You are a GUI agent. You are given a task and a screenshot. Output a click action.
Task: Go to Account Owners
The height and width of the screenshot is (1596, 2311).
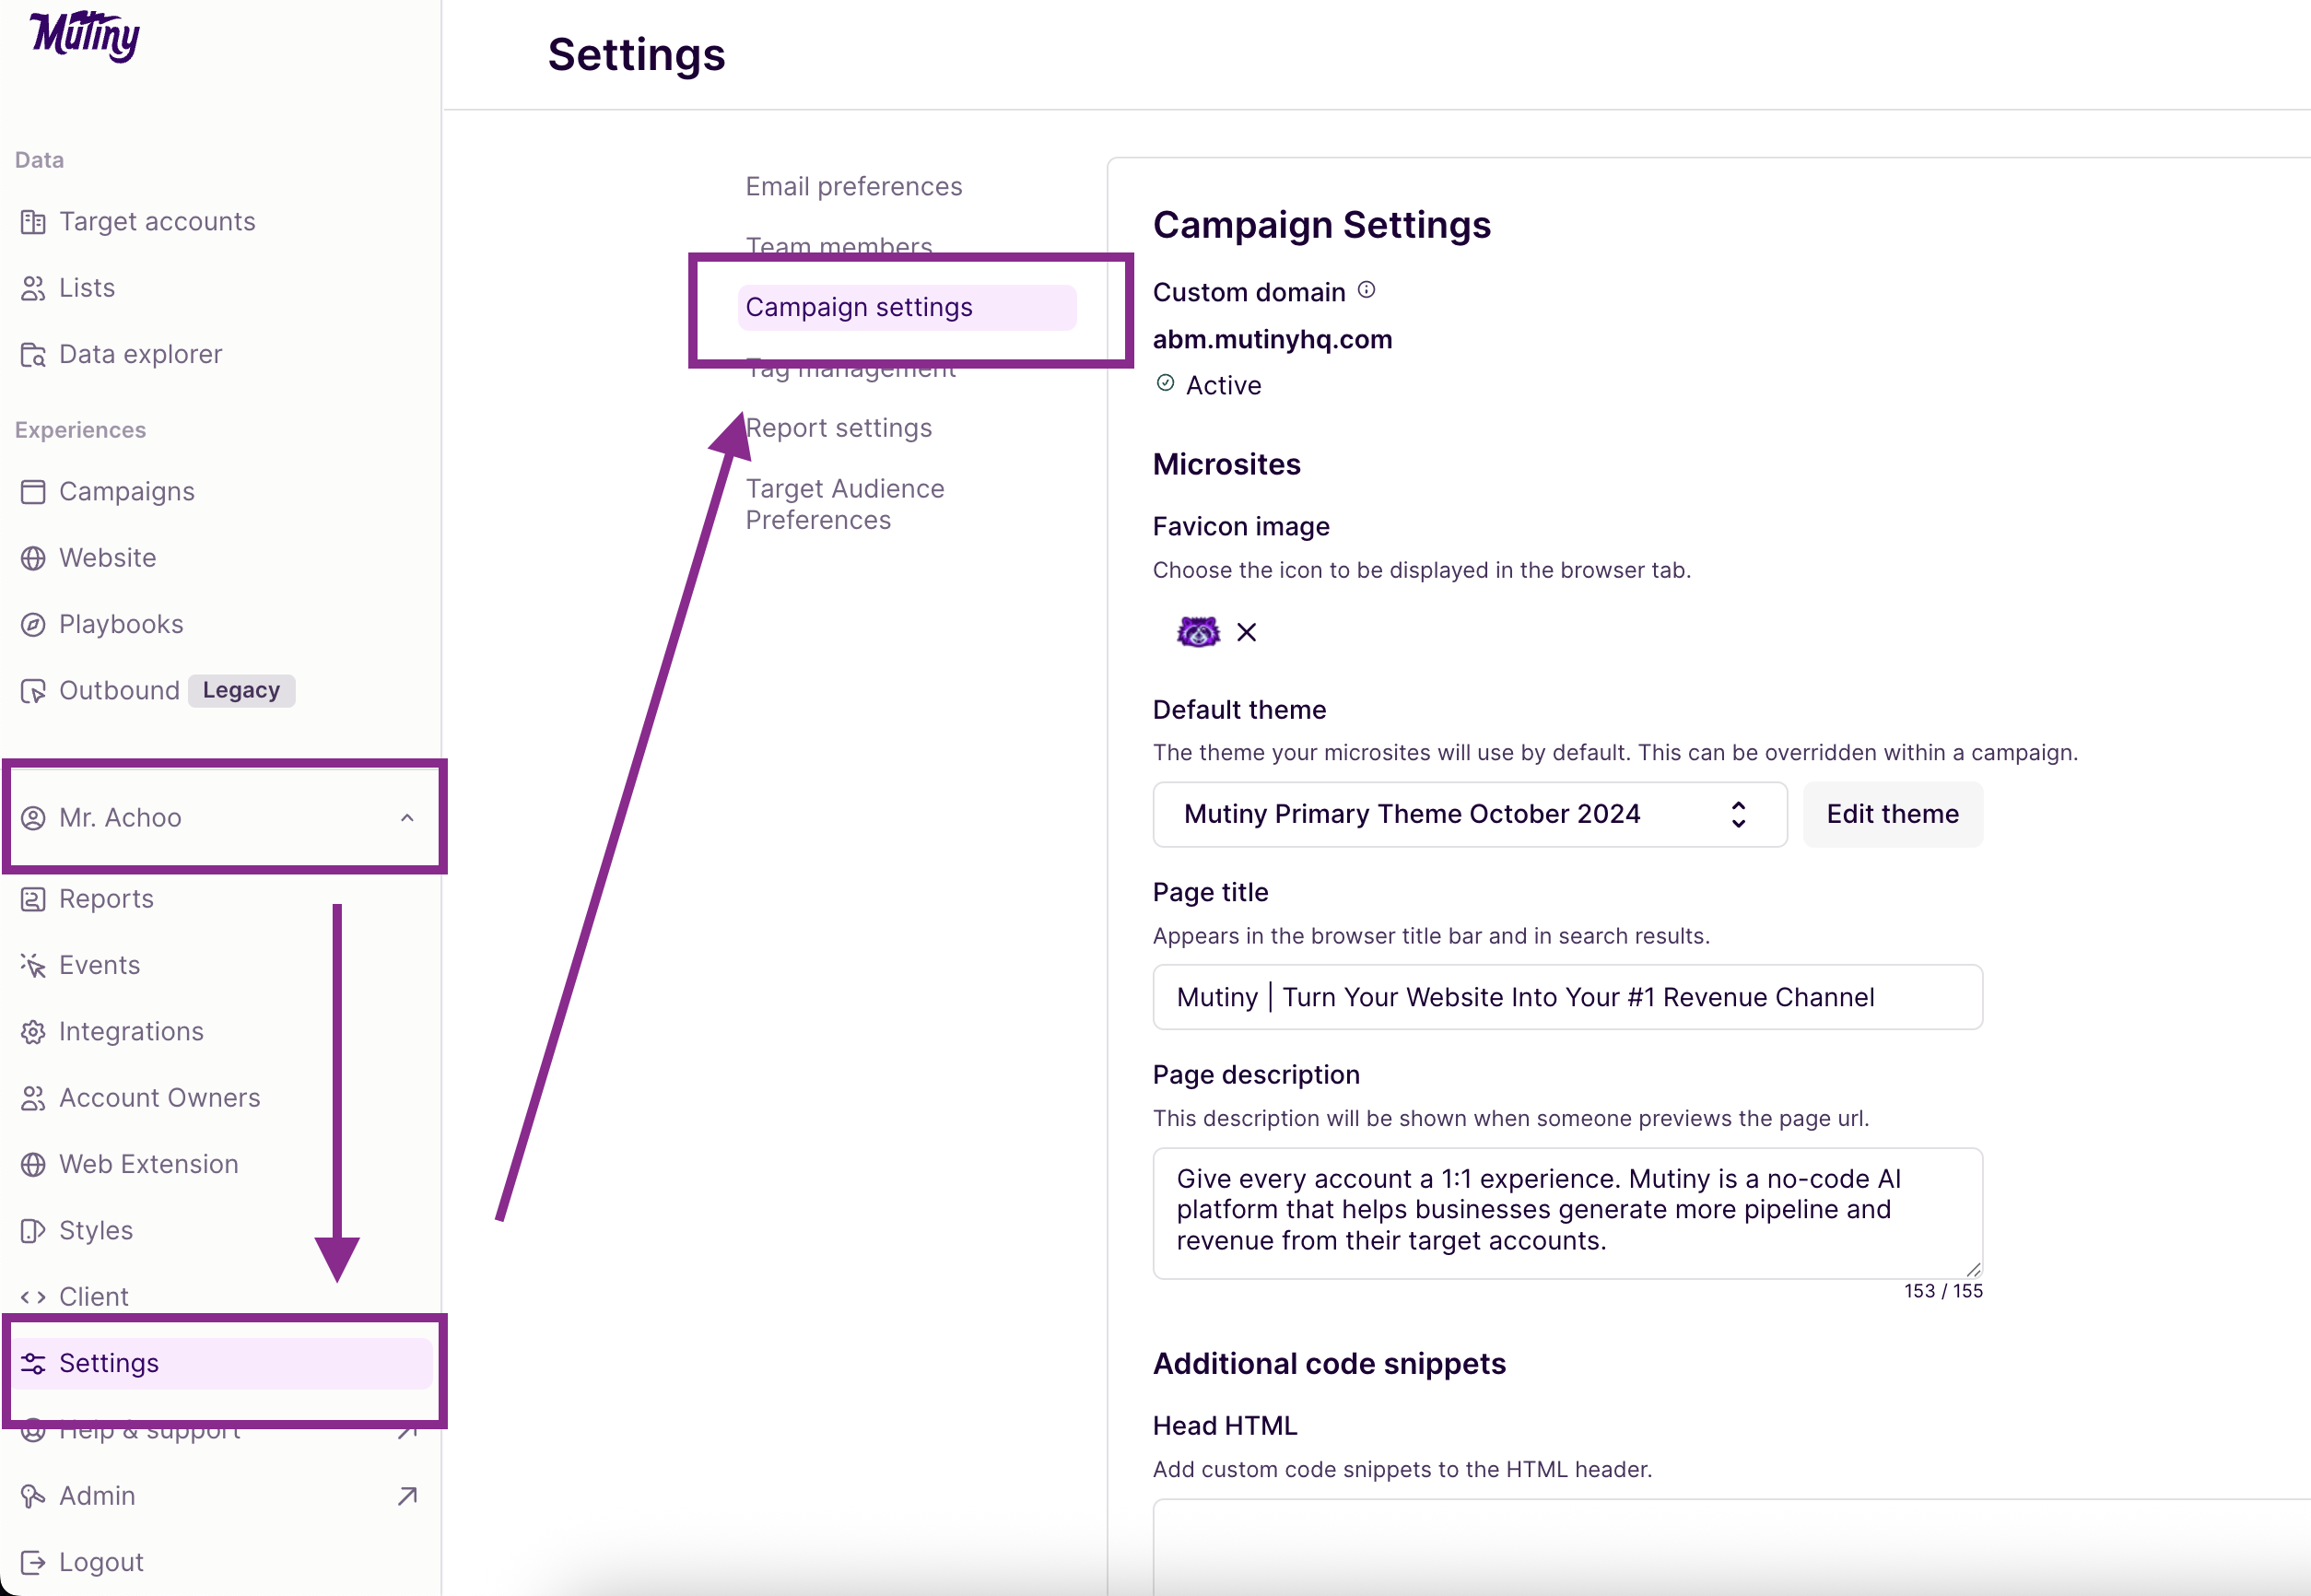[x=159, y=1098]
